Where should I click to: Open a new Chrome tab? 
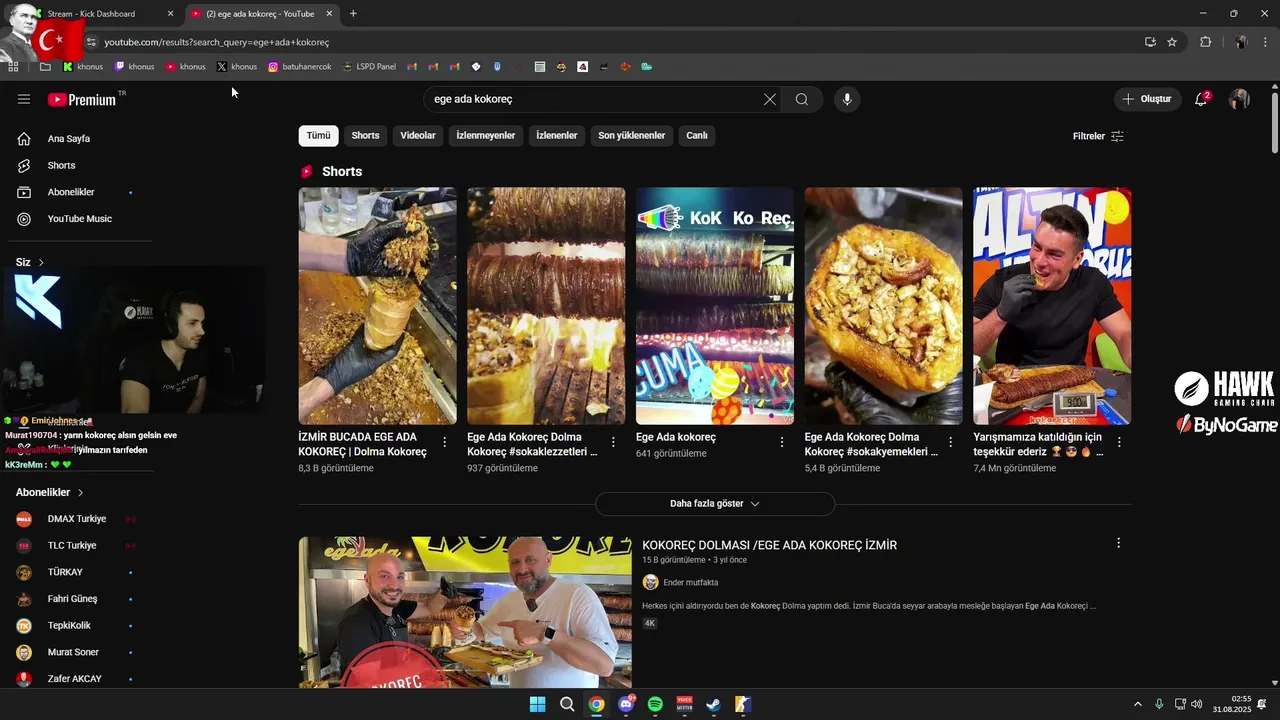(353, 14)
